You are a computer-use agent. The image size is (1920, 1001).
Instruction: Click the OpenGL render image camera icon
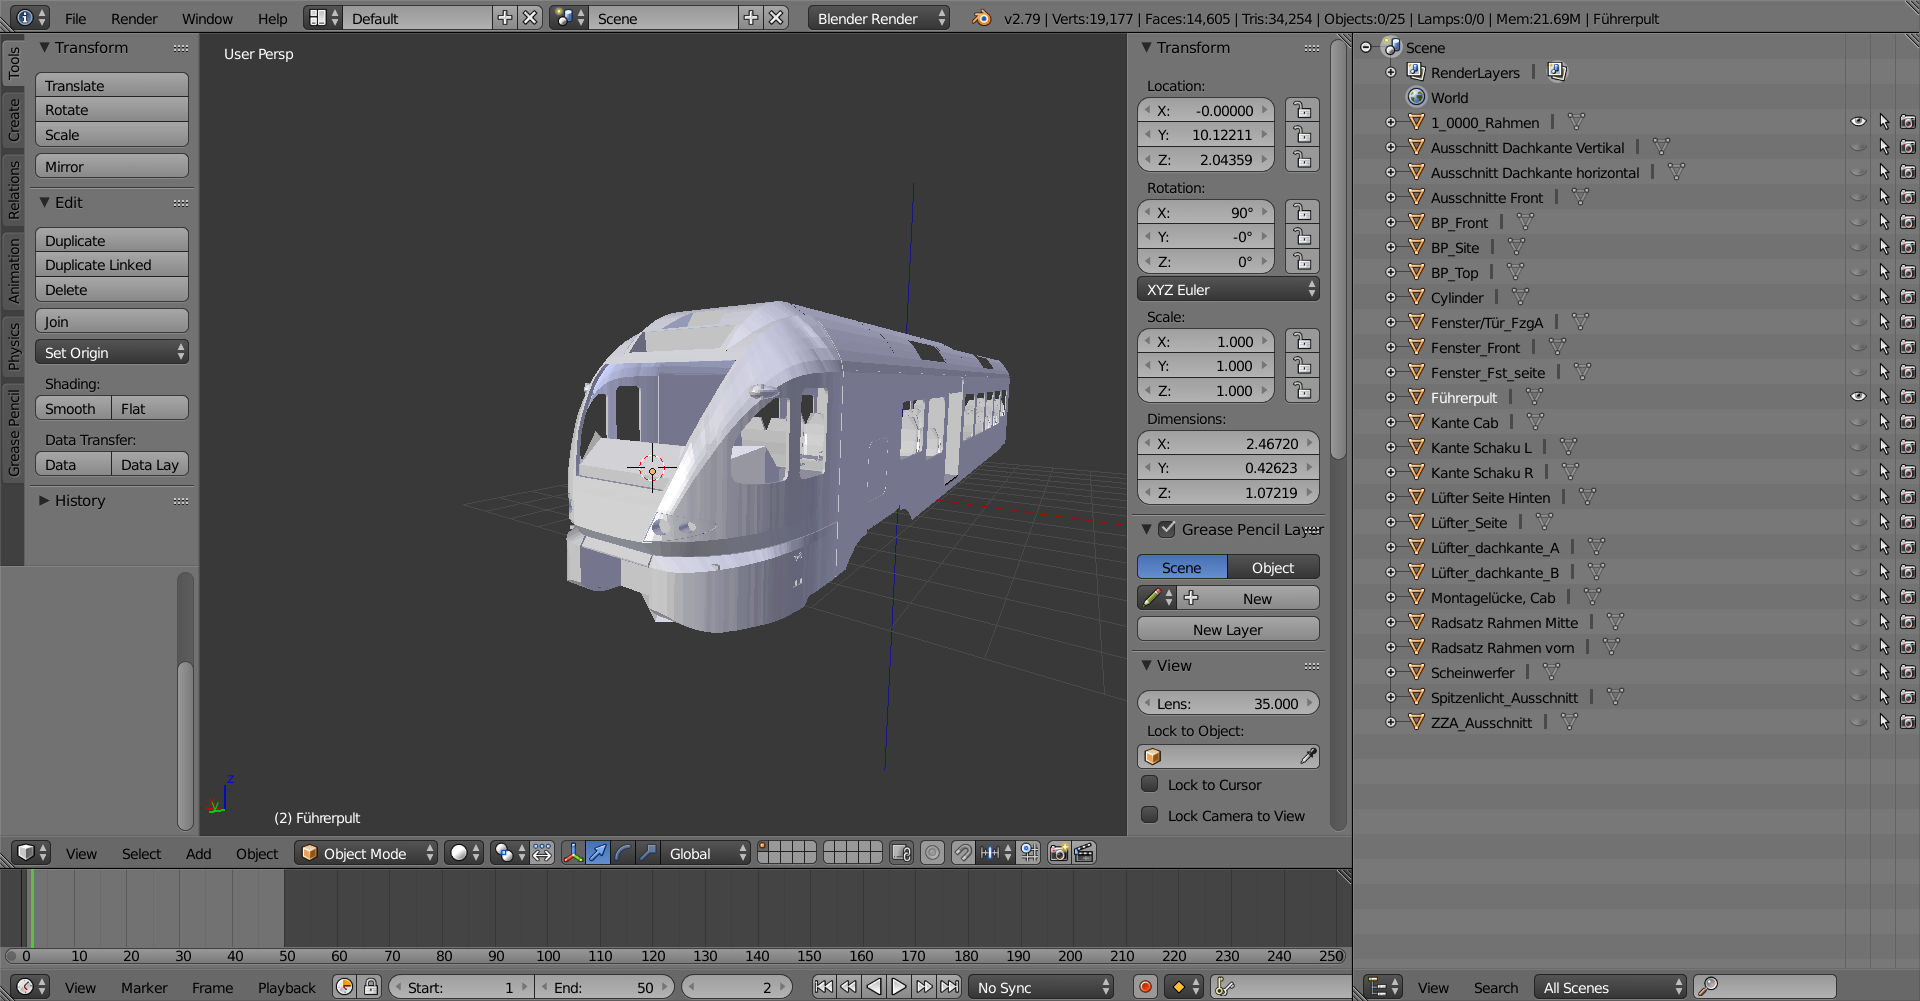point(1058,853)
